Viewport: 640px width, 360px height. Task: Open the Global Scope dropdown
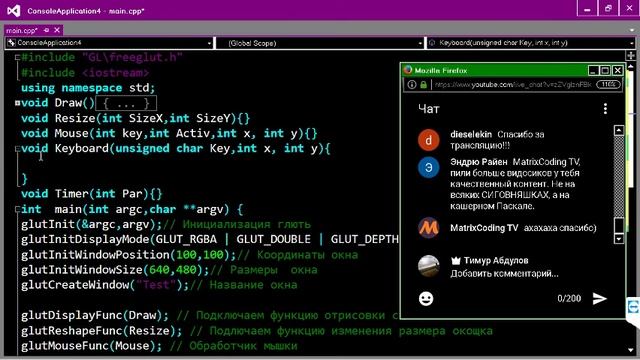coord(320,43)
